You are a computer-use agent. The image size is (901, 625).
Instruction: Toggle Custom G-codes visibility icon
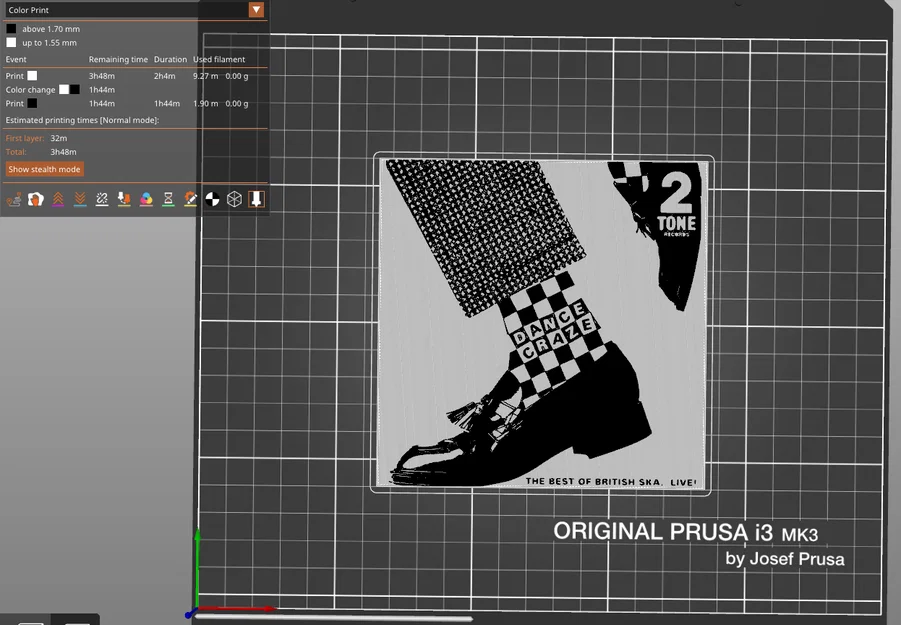(190, 199)
